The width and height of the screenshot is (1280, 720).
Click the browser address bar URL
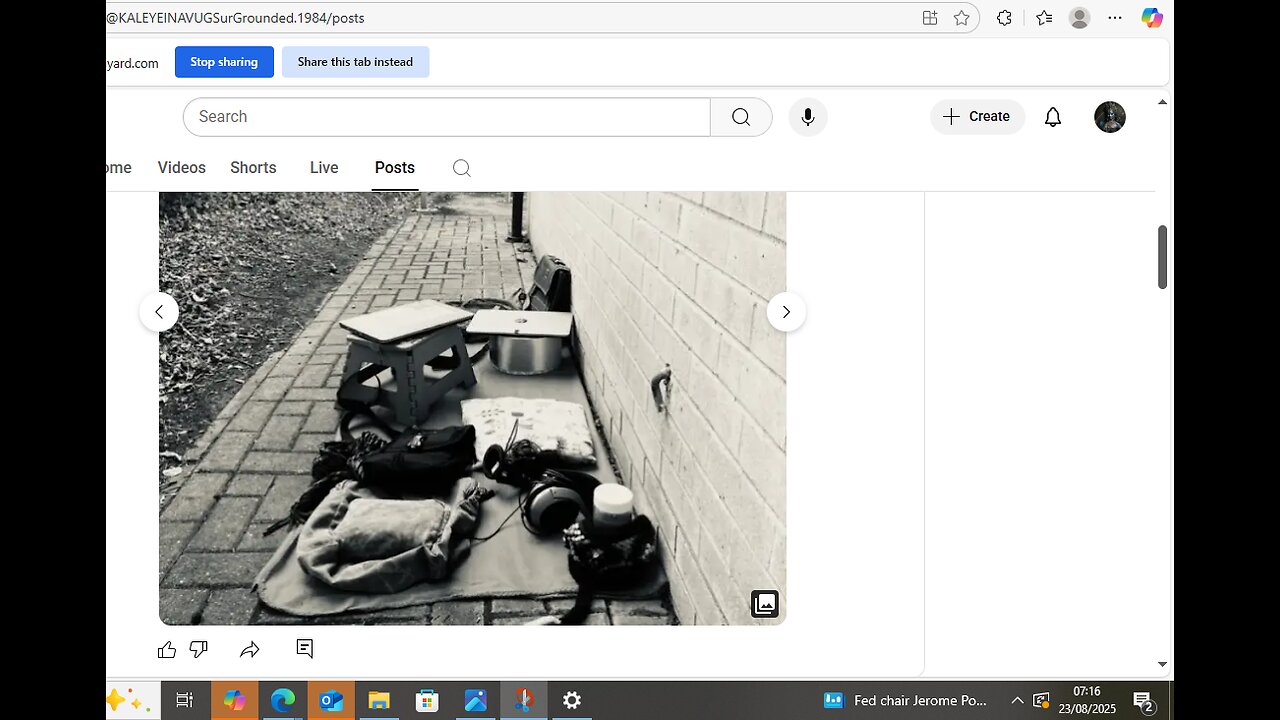point(236,18)
